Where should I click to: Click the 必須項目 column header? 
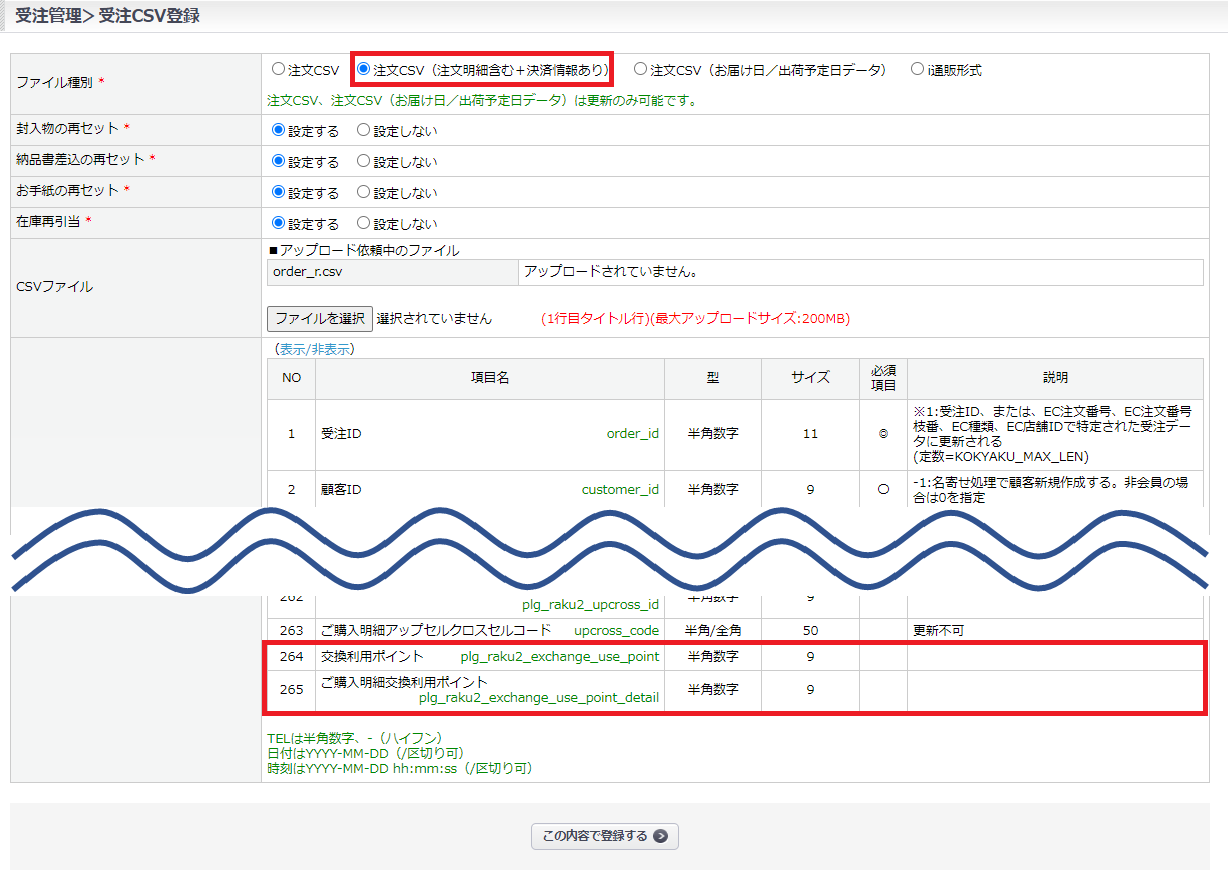[x=883, y=378]
